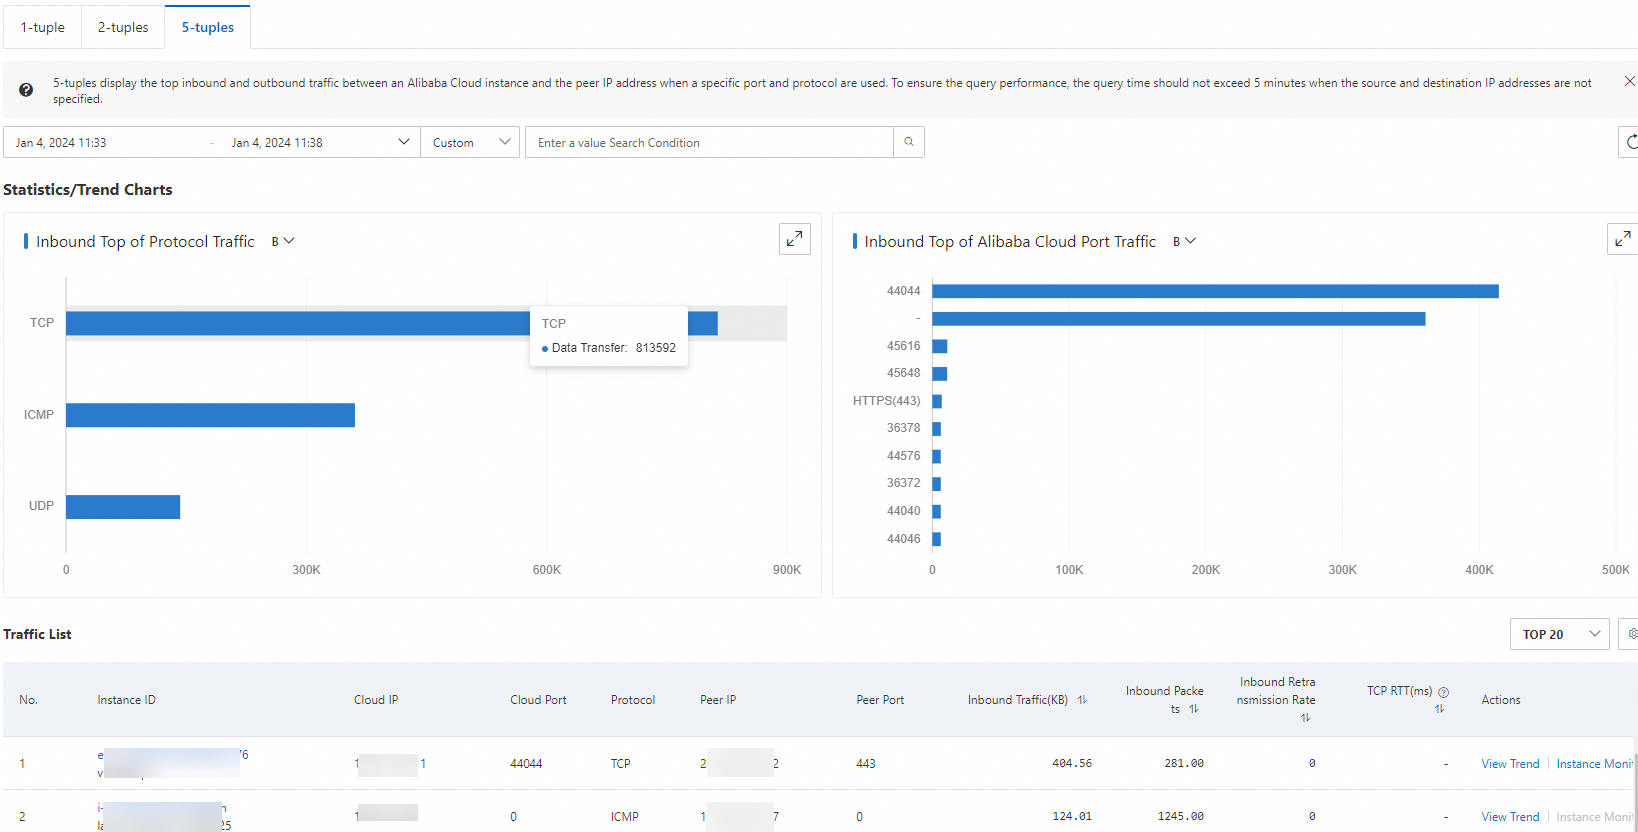Sort by Inbound Retransmission Rate
The height and width of the screenshot is (832, 1638).
pyautogui.click(x=1305, y=718)
